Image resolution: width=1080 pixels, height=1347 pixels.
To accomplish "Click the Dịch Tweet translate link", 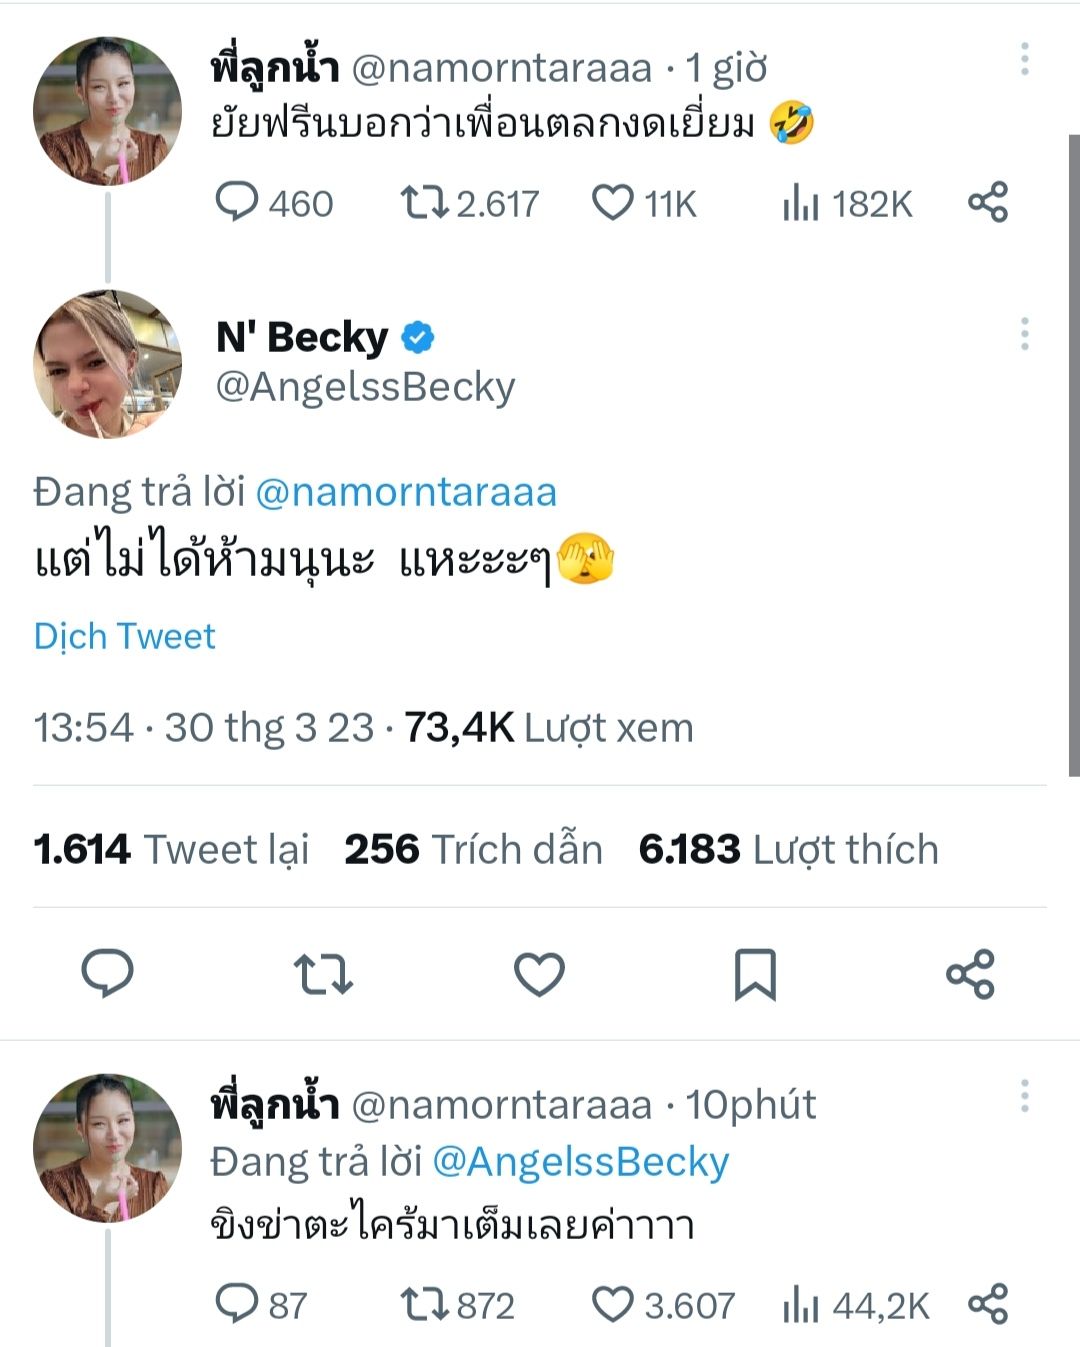I will 125,637.
